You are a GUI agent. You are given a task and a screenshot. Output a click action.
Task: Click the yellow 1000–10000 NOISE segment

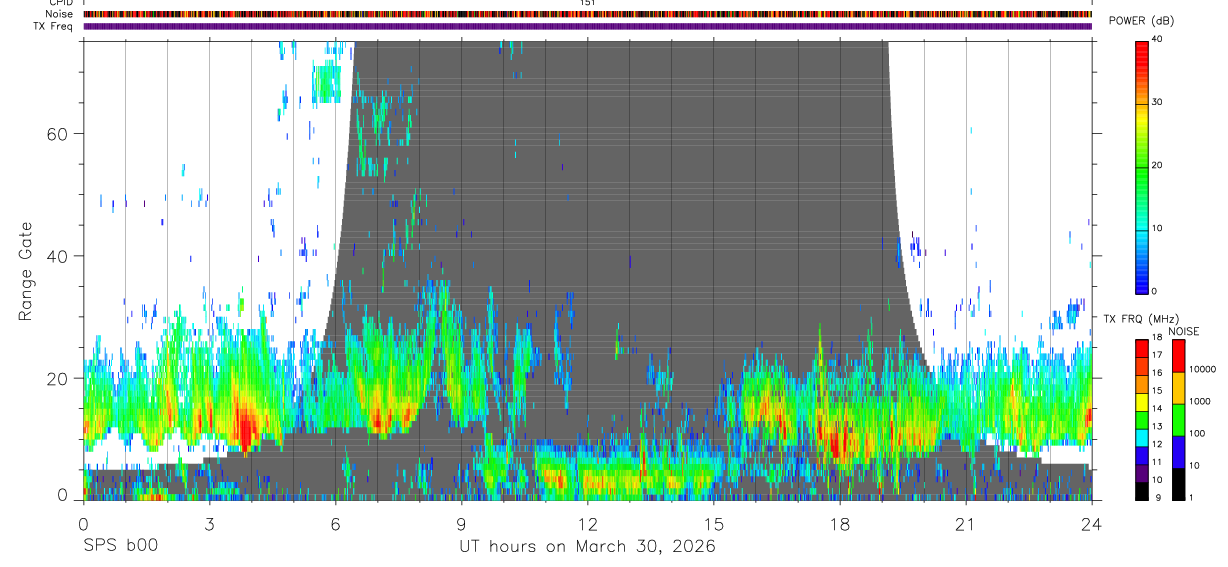(1178, 388)
